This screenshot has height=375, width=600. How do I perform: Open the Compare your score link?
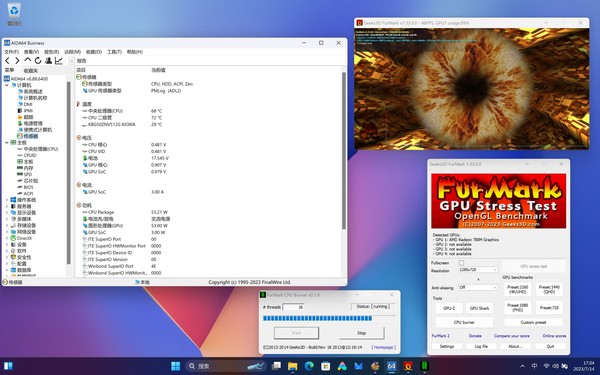pos(512,336)
